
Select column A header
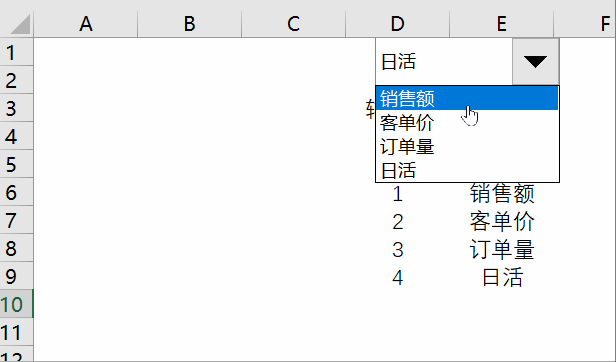coord(86,24)
